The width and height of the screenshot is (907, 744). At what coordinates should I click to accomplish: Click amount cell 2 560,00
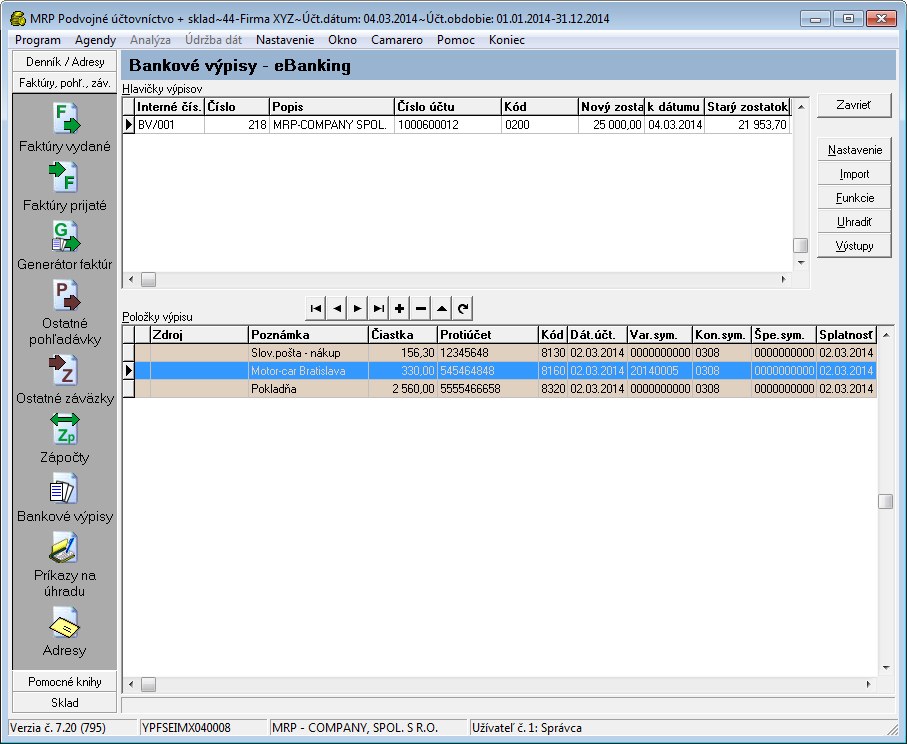[403, 389]
